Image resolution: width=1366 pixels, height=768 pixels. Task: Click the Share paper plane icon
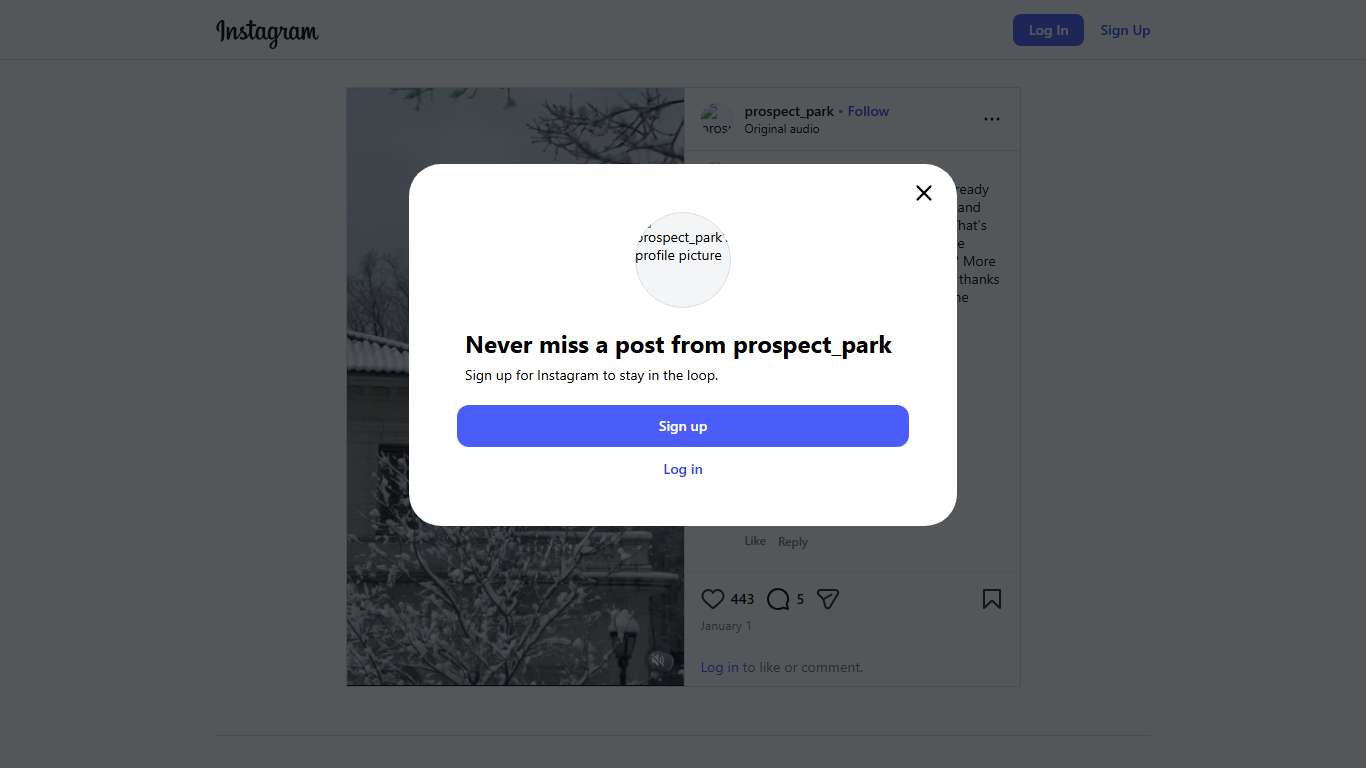click(x=827, y=599)
